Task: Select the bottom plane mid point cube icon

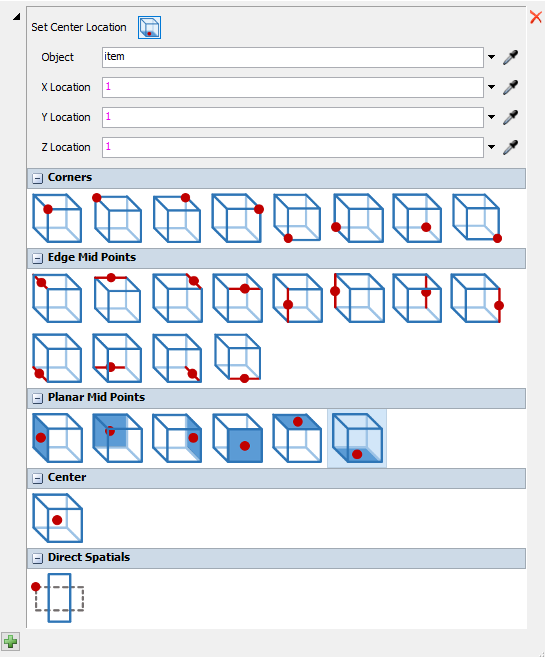Action: click(357, 438)
